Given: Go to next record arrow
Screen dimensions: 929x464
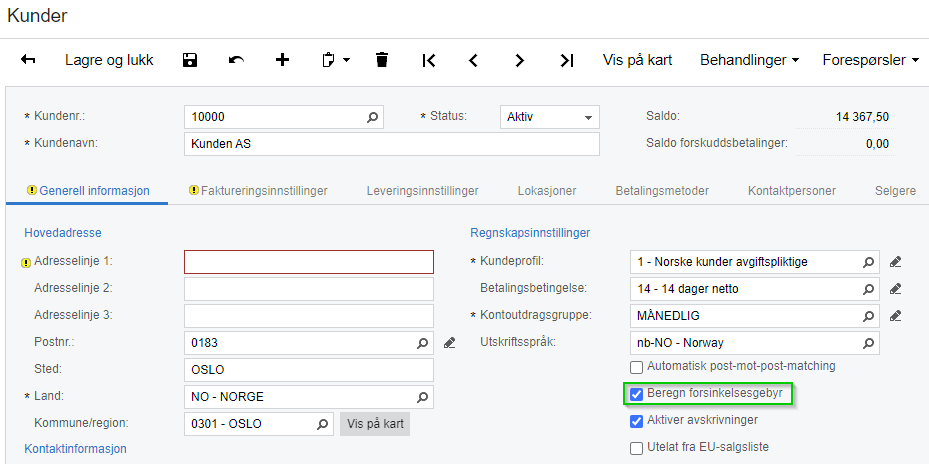Looking at the screenshot, I should pos(520,60).
